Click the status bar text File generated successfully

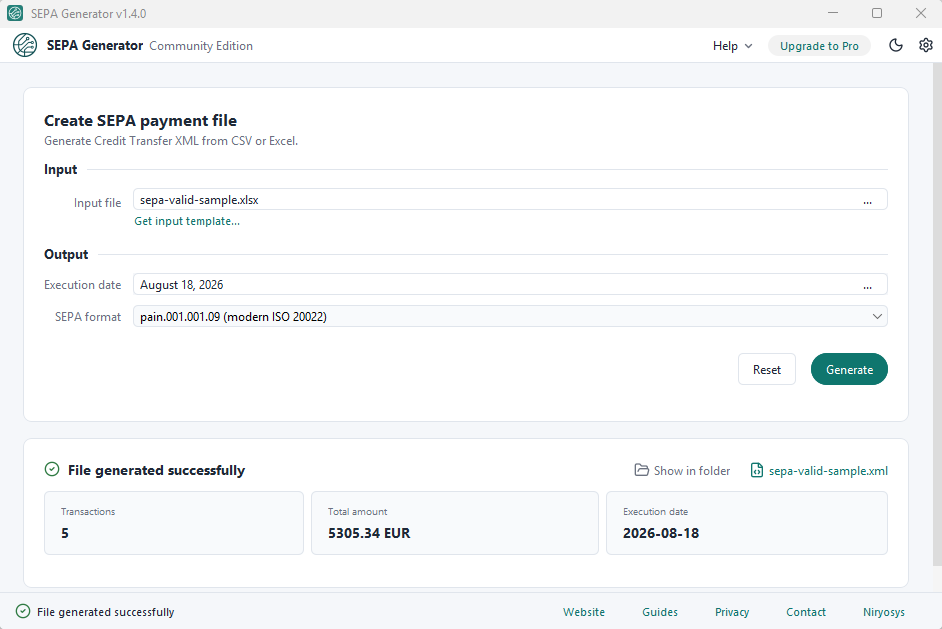pos(106,612)
